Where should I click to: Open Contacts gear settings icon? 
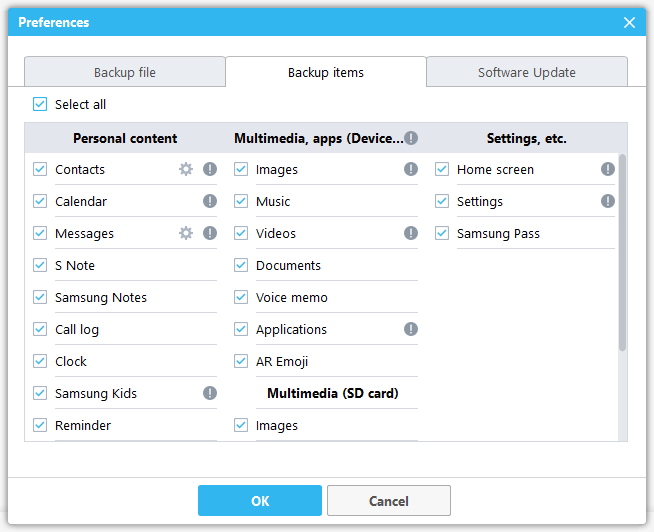(x=185, y=170)
